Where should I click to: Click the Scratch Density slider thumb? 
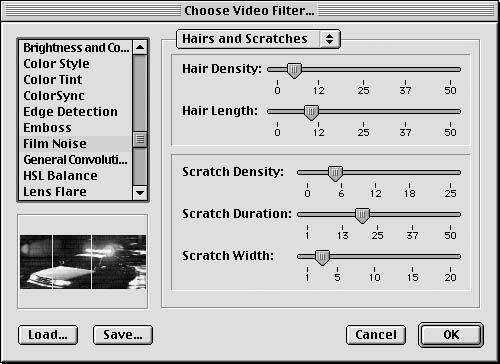coord(335,174)
